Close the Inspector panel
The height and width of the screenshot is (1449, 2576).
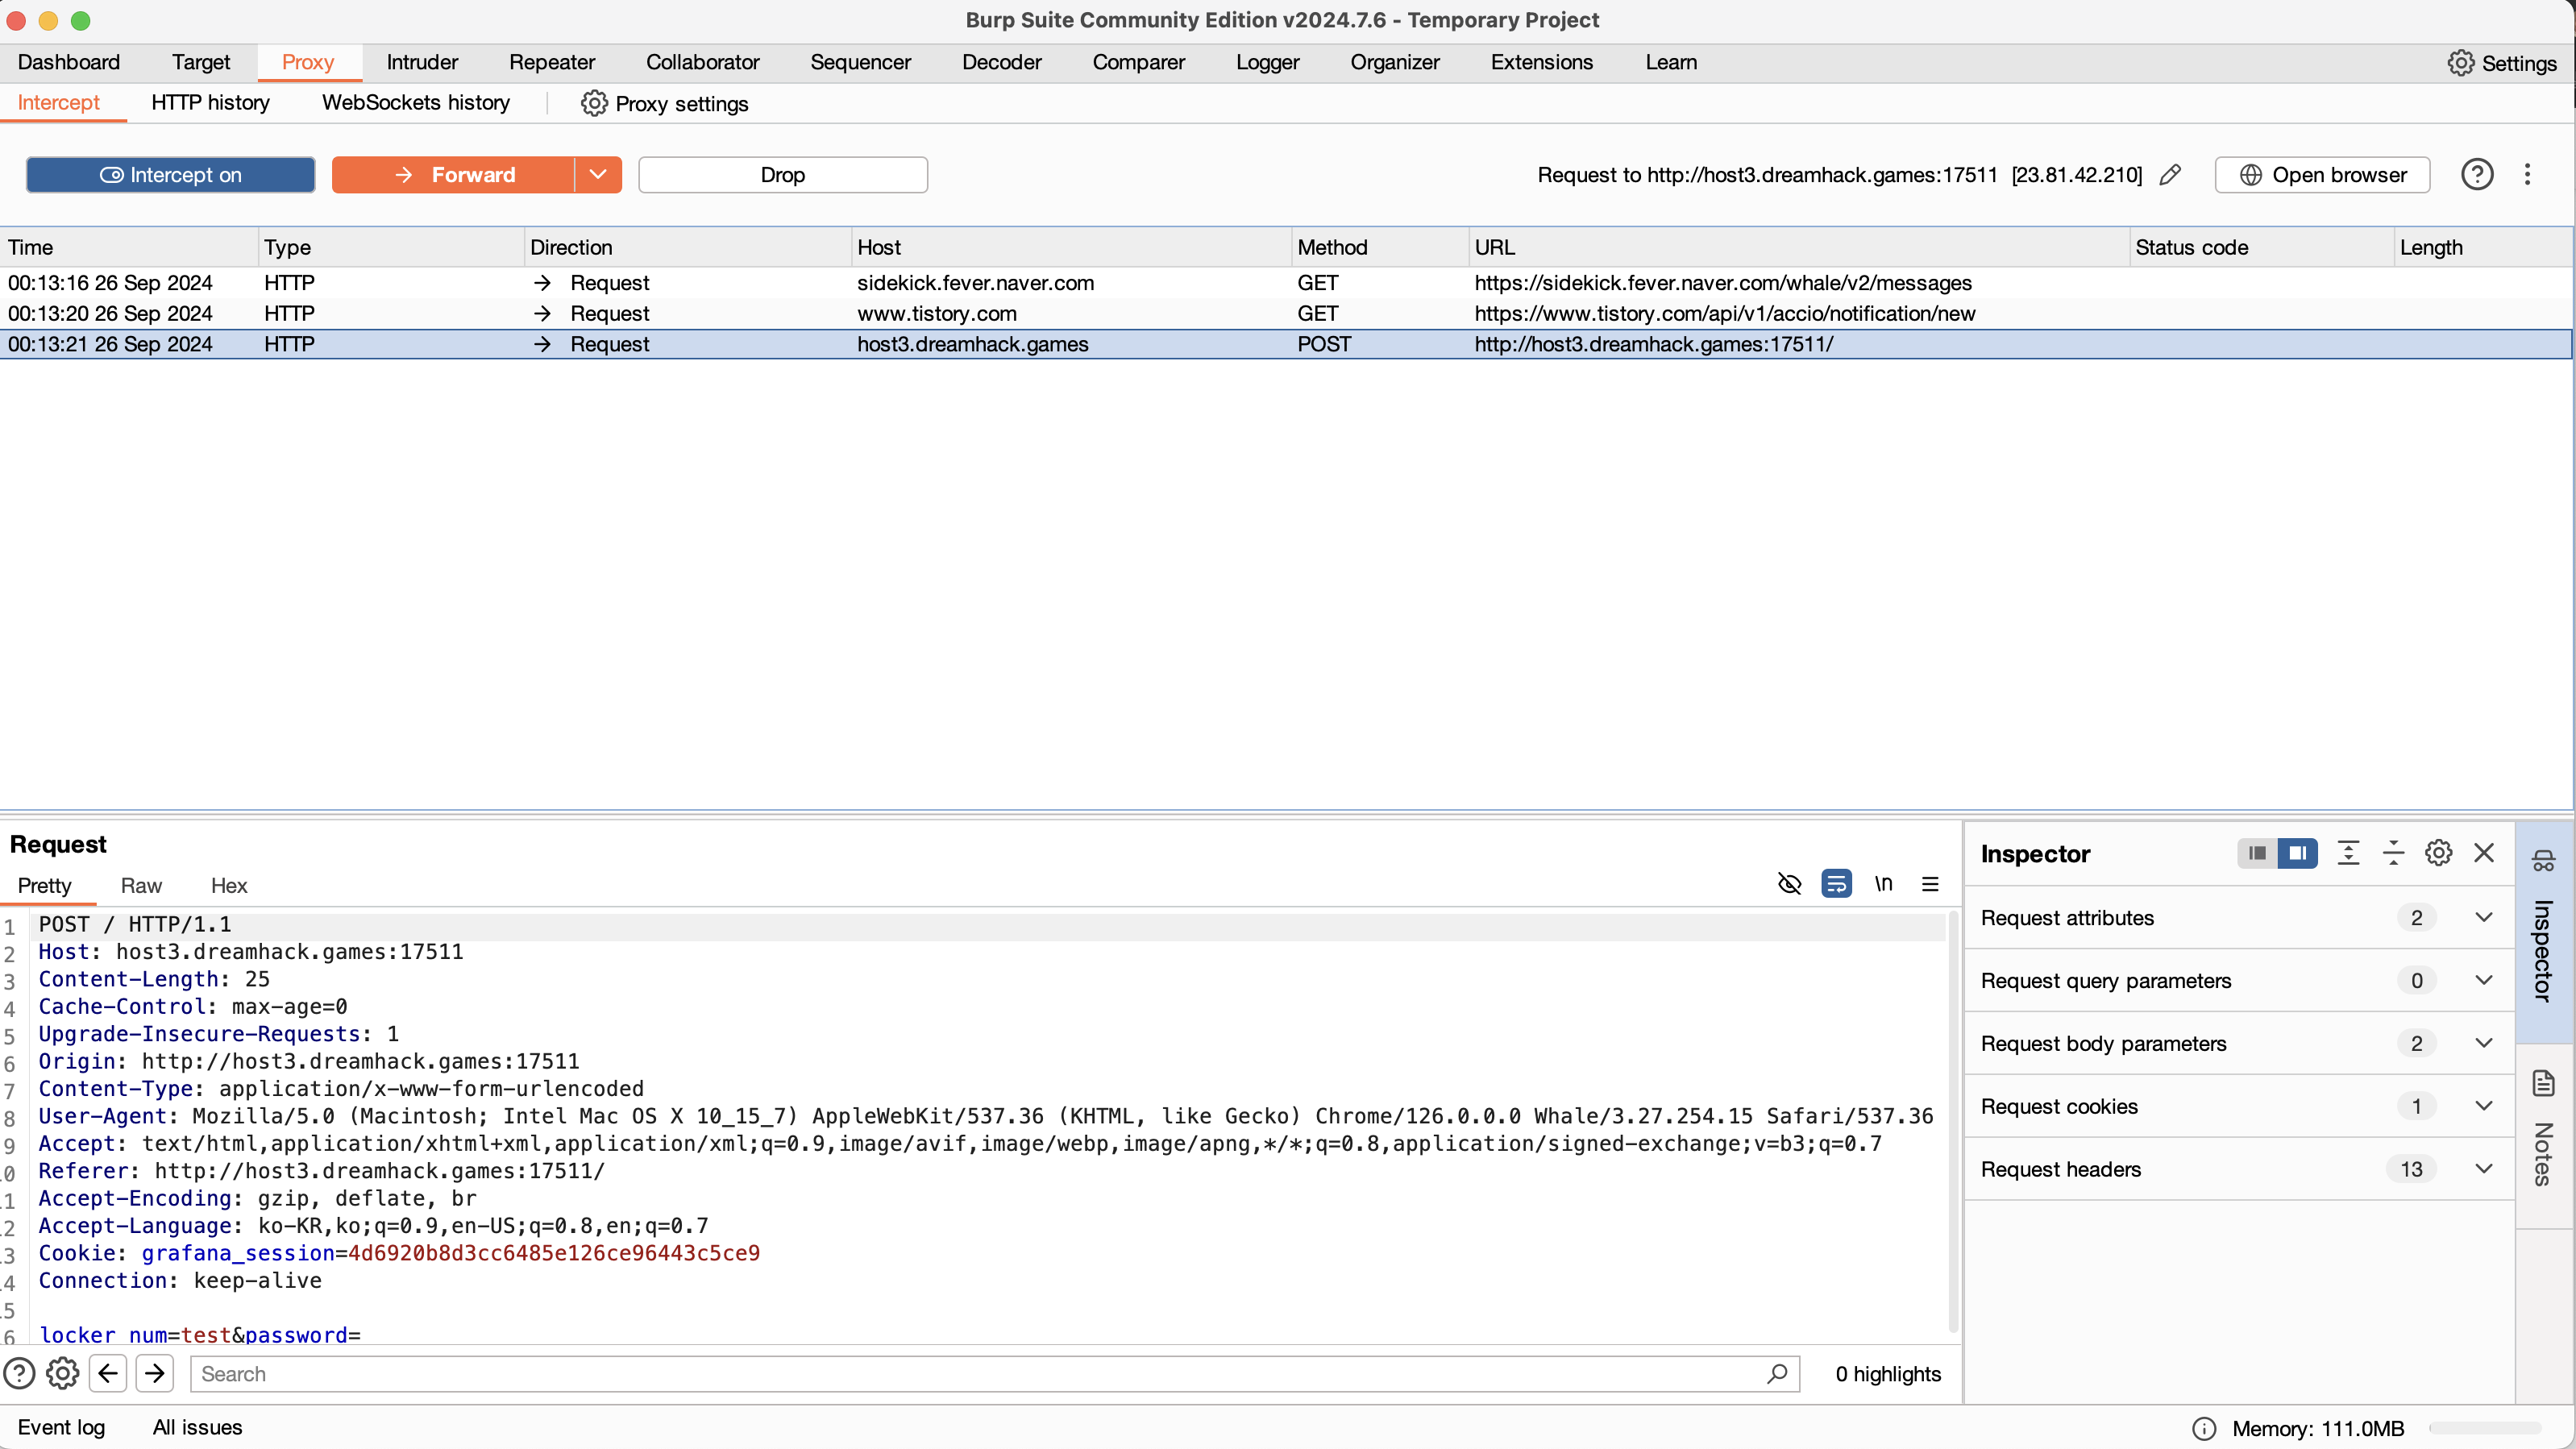tap(2484, 853)
